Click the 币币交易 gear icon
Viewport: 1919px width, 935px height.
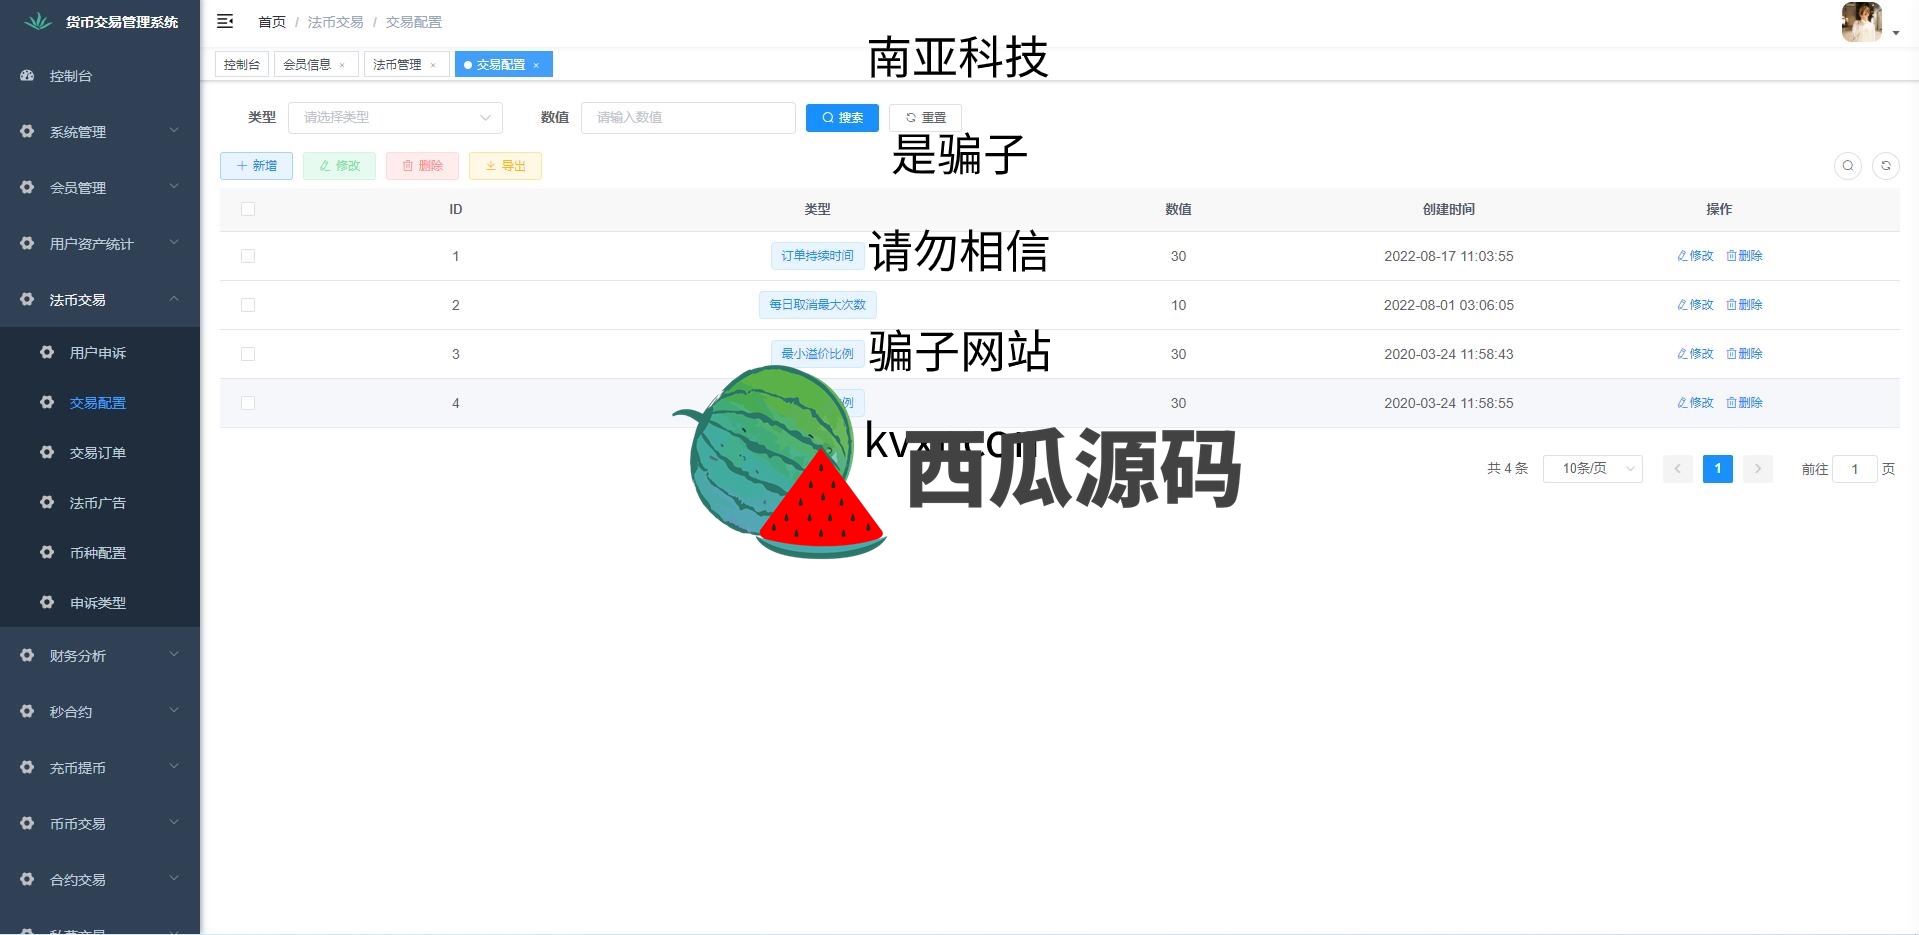27,823
